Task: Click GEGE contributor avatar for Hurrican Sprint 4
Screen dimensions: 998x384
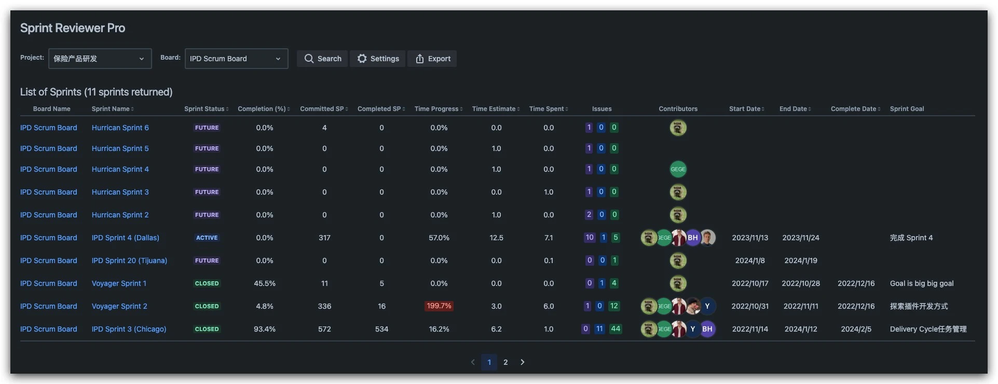Action: coord(678,169)
